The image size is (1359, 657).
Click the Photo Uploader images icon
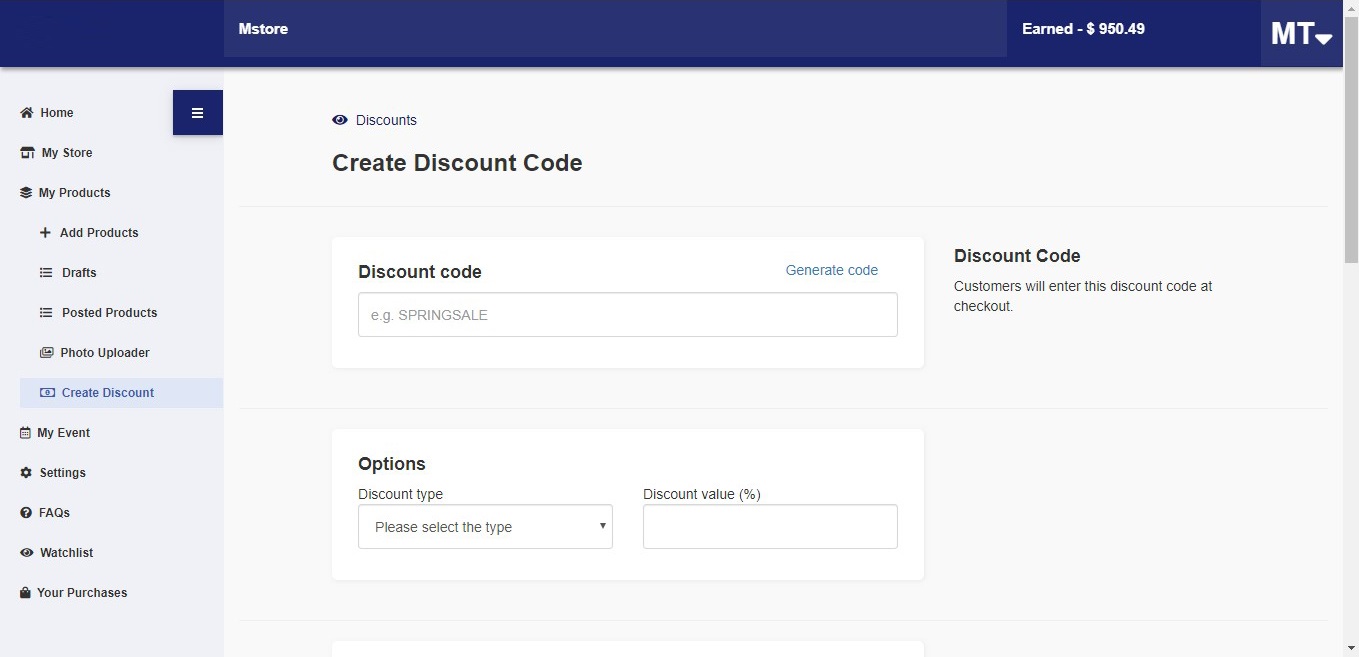pyautogui.click(x=46, y=353)
